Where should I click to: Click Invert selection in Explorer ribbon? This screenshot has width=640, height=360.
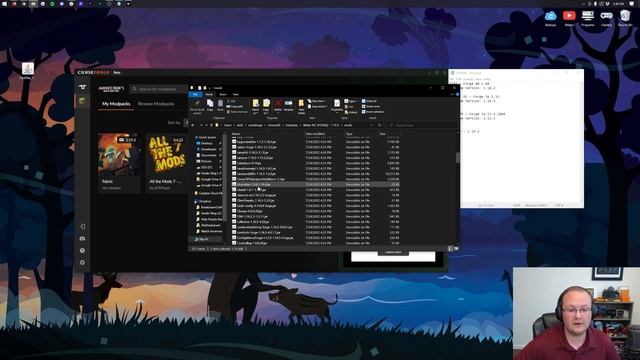click(x=373, y=111)
